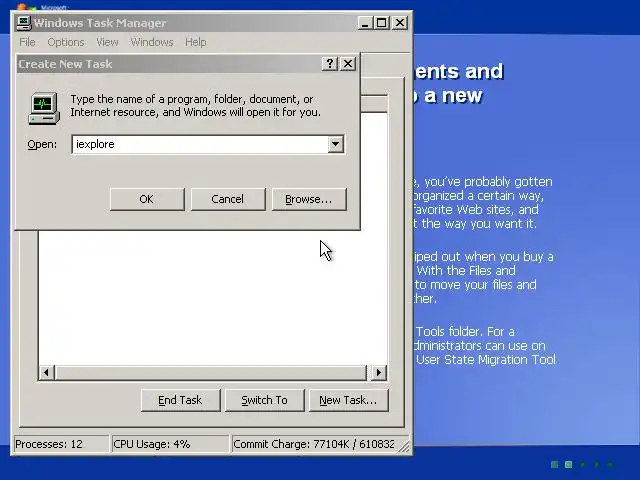Viewport: 640px width, 480px height.
Task: Click the Processes: 12 status bar entry
Action: (x=61, y=444)
